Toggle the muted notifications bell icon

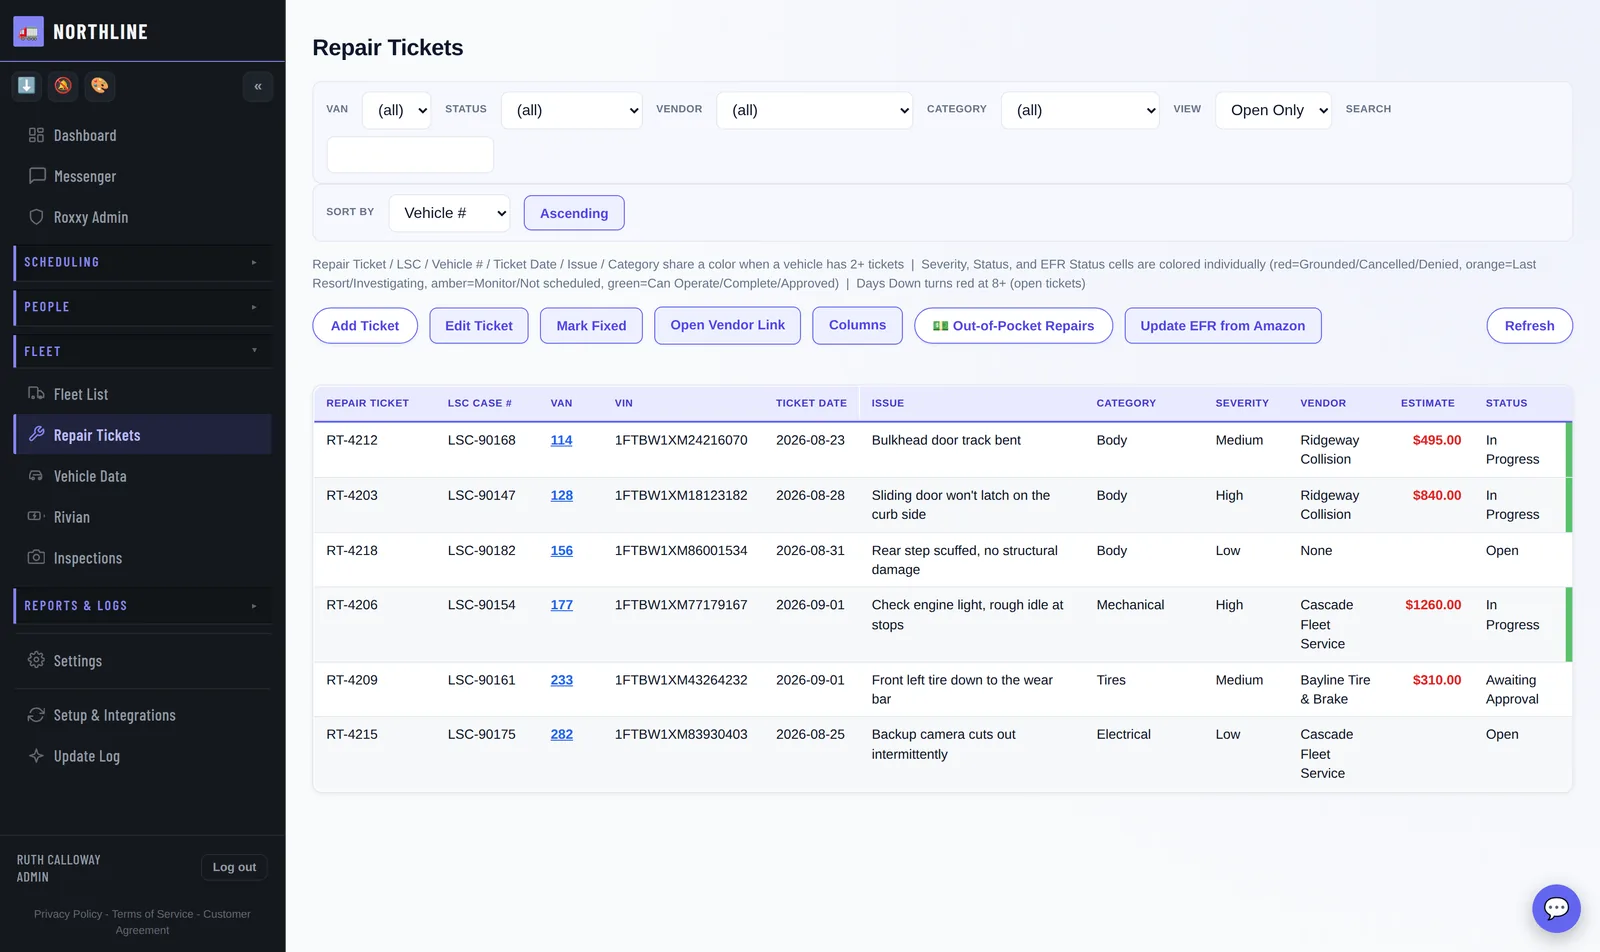point(63,86)
